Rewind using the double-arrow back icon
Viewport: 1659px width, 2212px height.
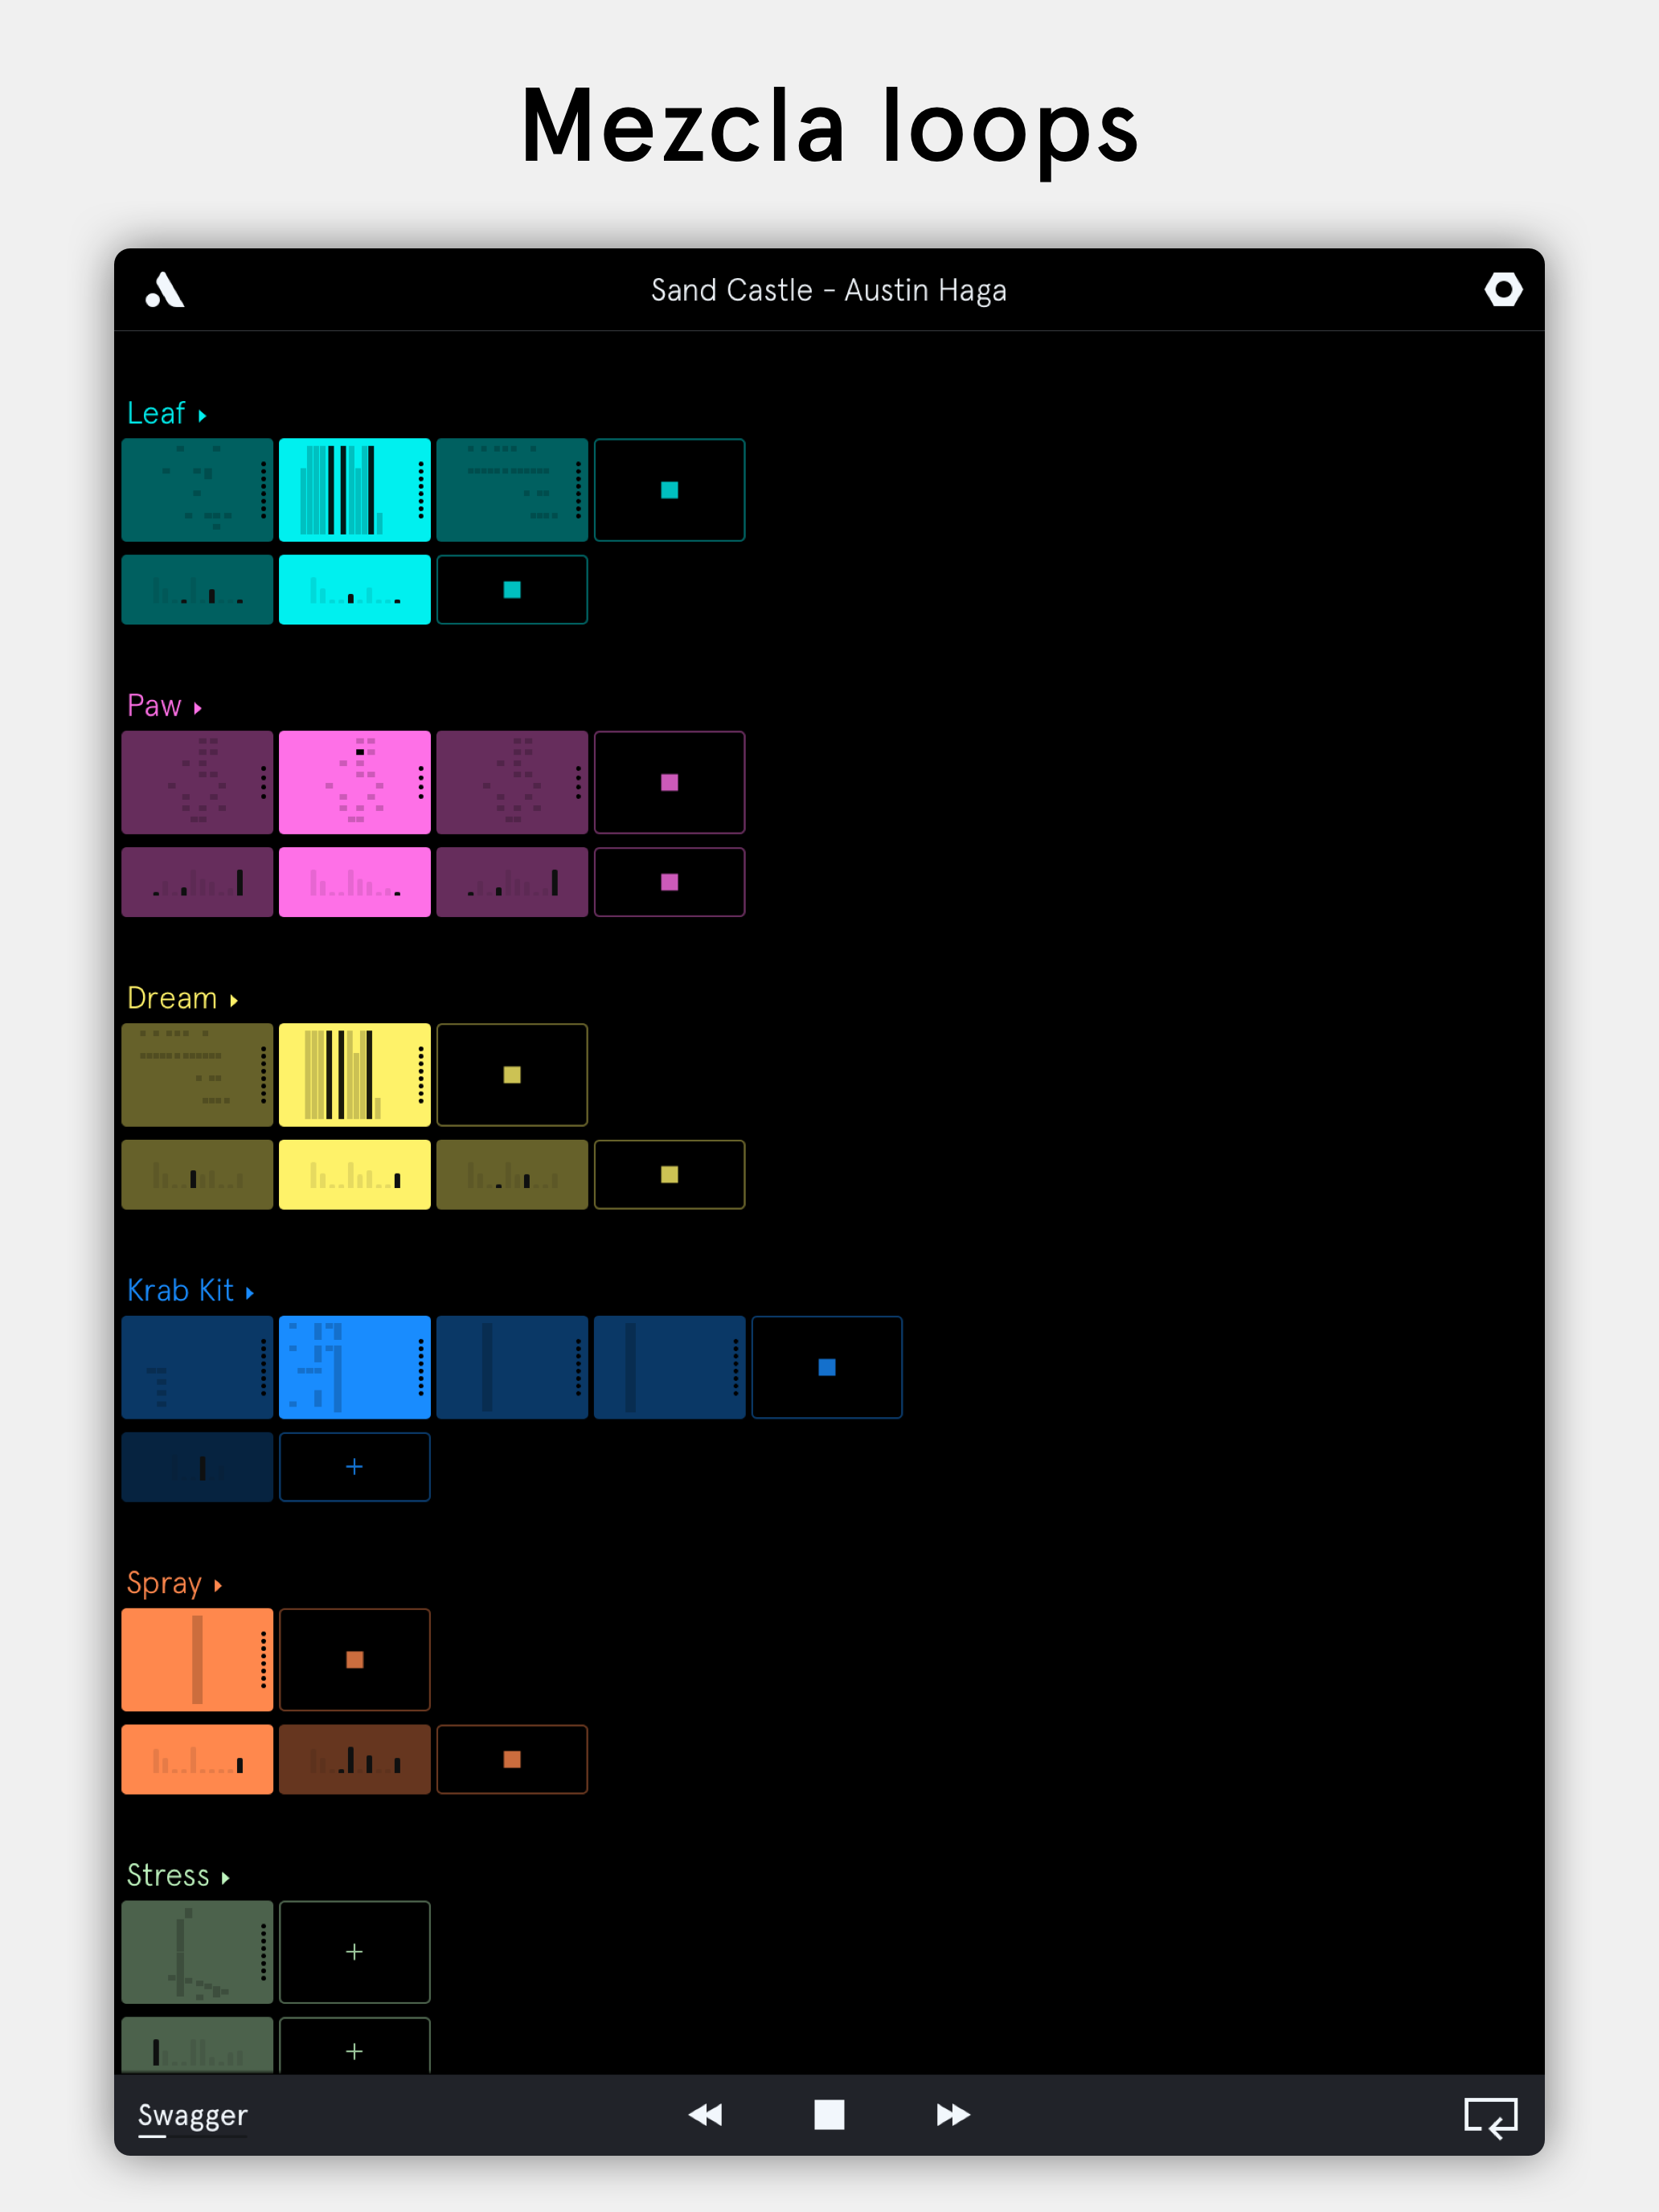[x=706, y=2115]
